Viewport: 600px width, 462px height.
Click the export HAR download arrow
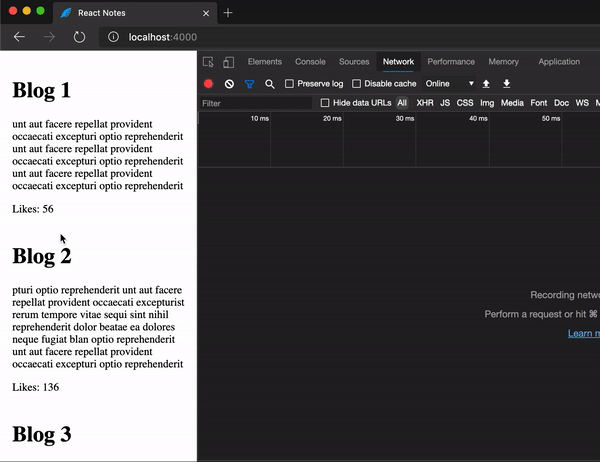pos(506,84)
